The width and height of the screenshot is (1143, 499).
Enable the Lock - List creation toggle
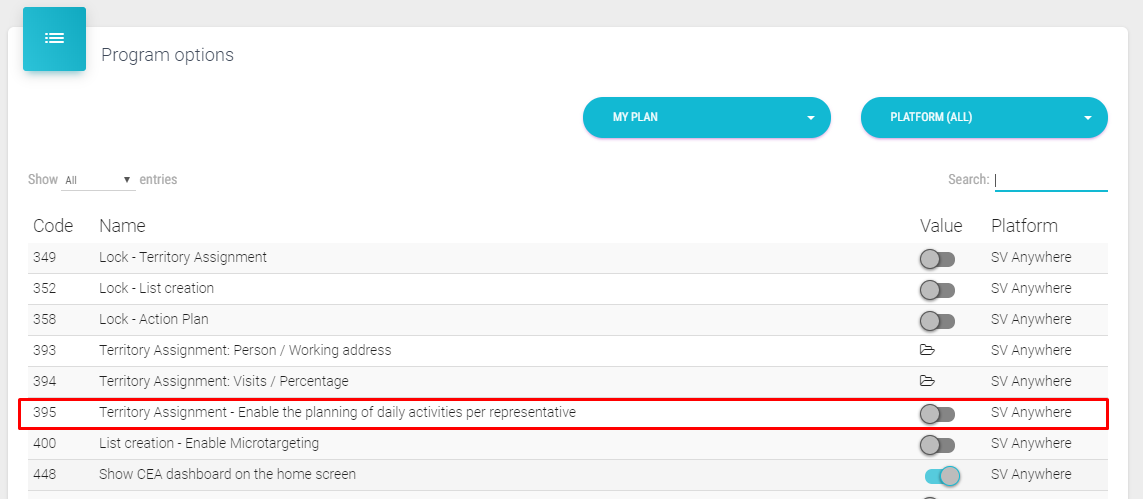tap(937, 290)
